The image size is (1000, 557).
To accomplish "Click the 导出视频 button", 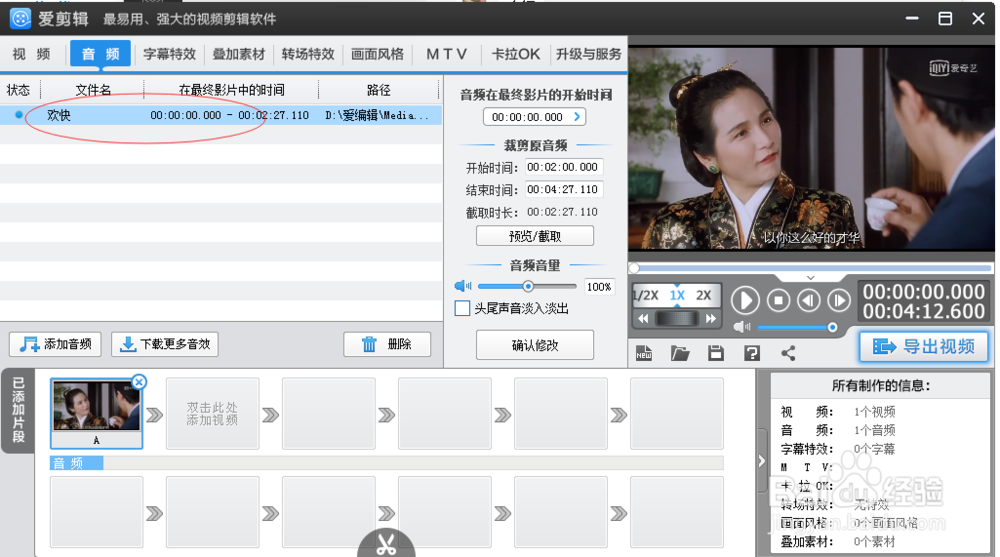I will (924, 346).
